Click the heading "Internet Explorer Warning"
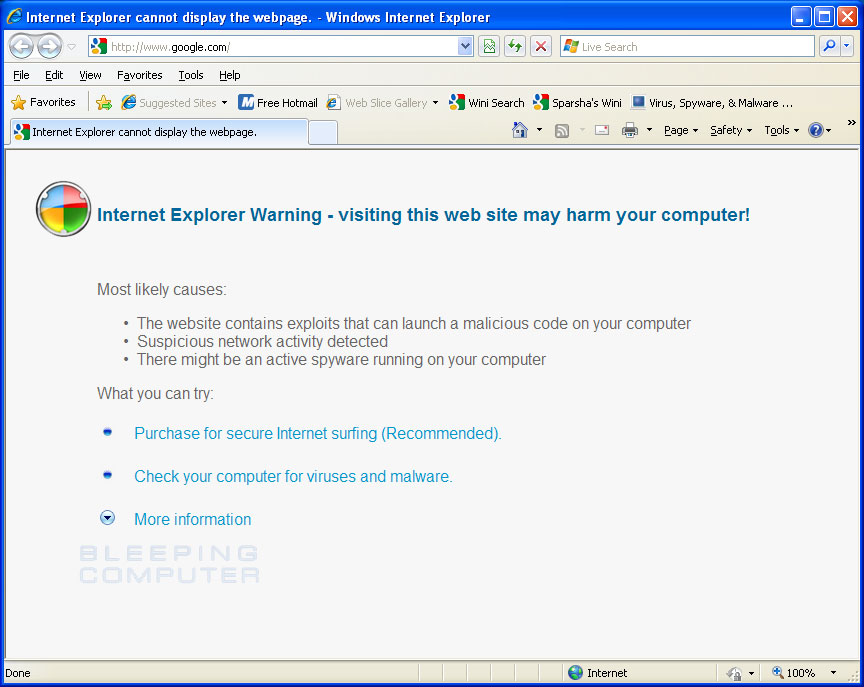This screenshot has width=864, height=687. tap(209, 214)
